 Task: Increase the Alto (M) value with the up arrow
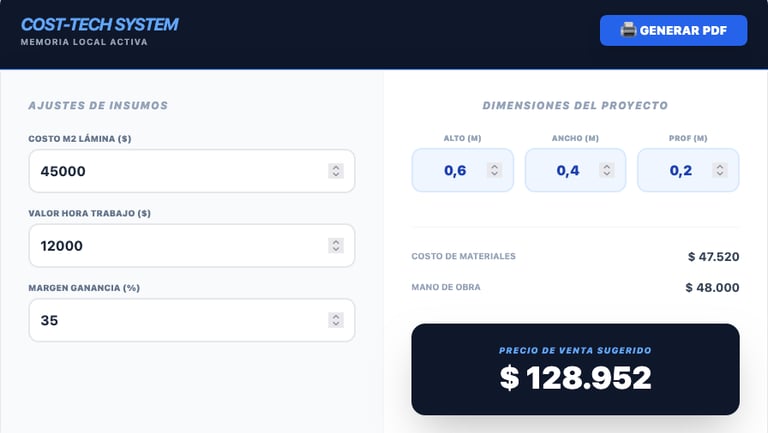[495, 166]
